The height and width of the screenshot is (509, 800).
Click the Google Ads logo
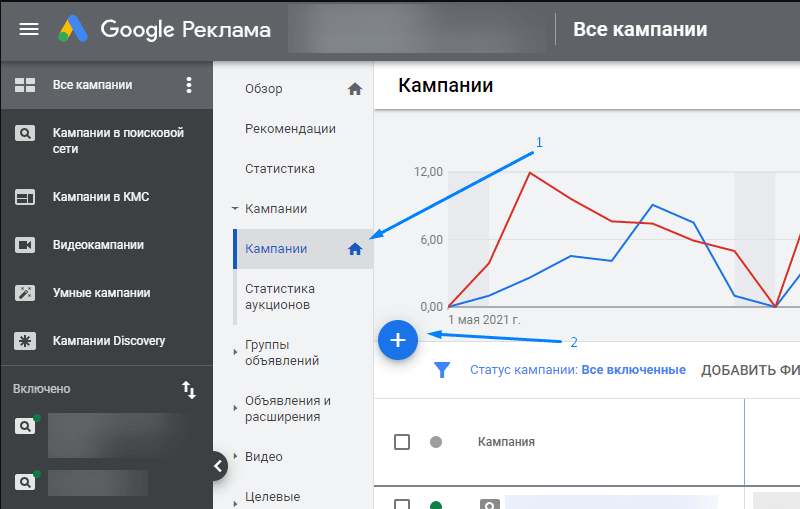(73, 29)
